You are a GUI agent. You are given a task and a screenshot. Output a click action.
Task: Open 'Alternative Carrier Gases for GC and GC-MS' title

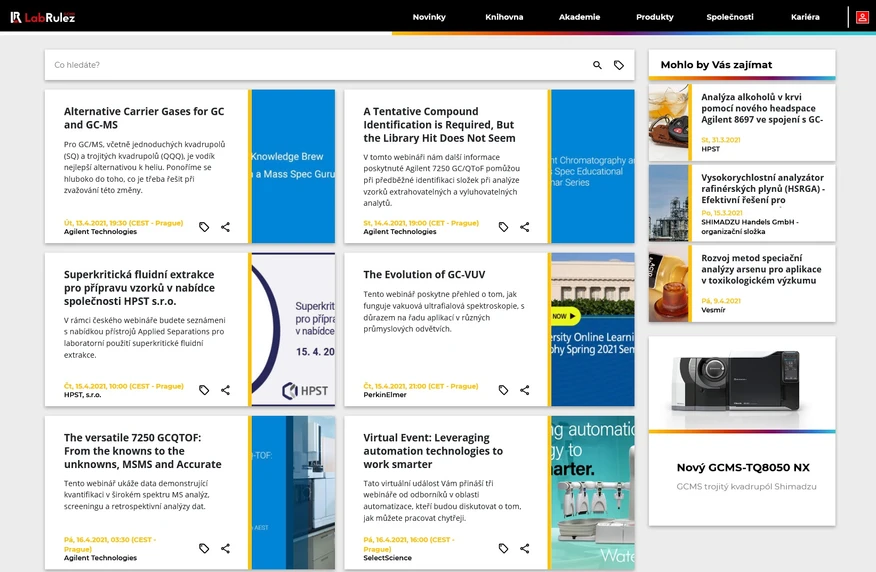(144, 118)
